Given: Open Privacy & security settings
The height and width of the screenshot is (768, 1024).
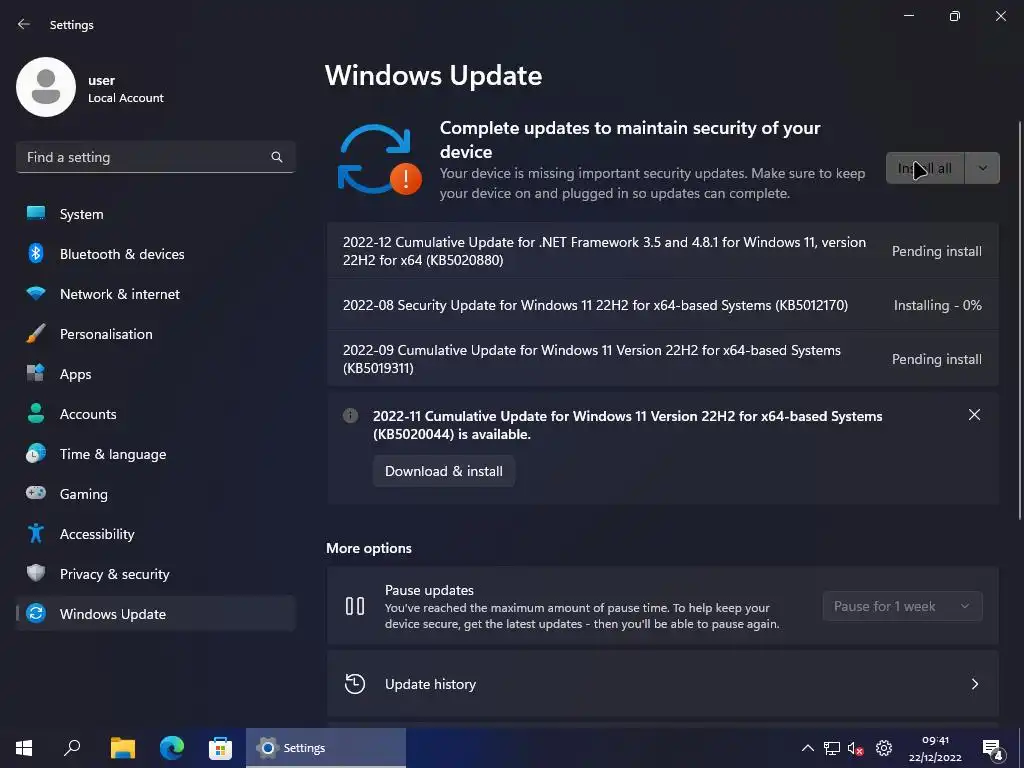Looking at the screenshot, I should click(156, 573).
